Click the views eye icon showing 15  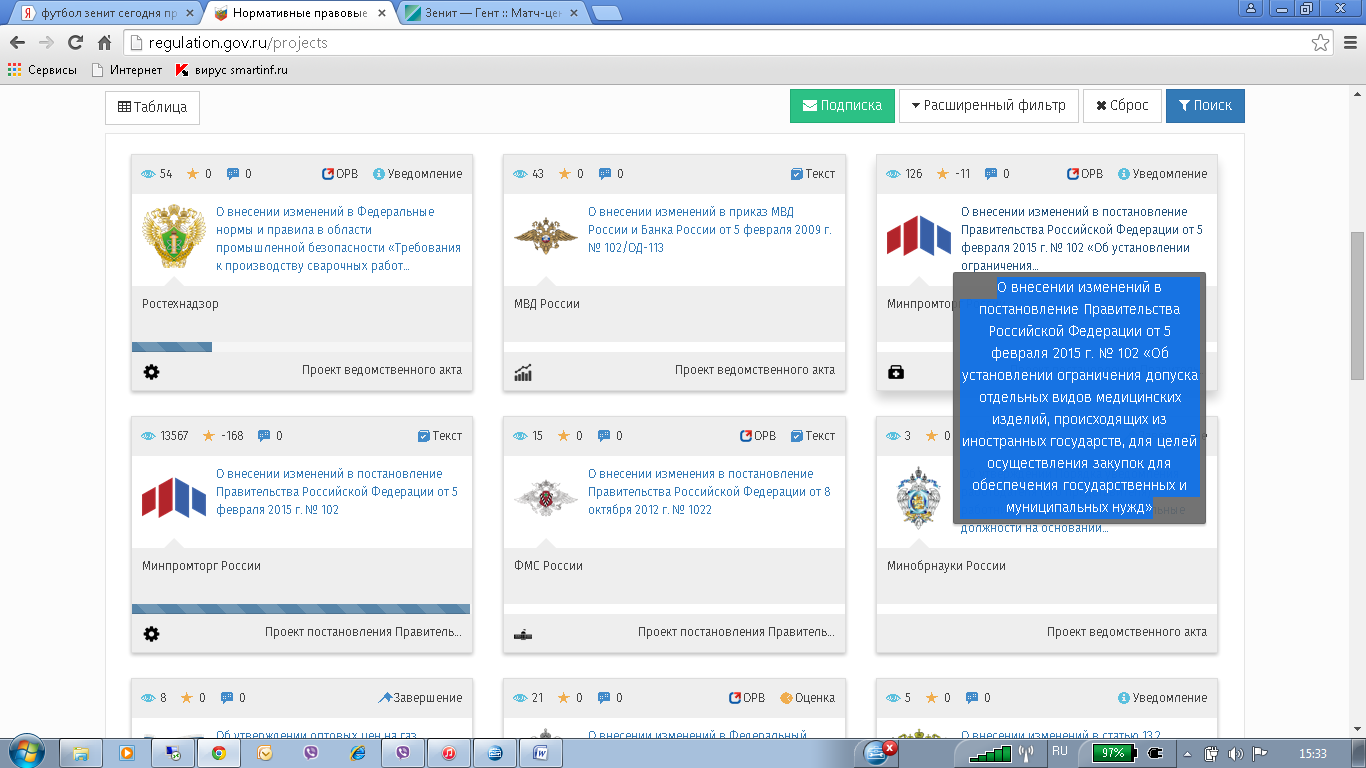pos(520,436)
